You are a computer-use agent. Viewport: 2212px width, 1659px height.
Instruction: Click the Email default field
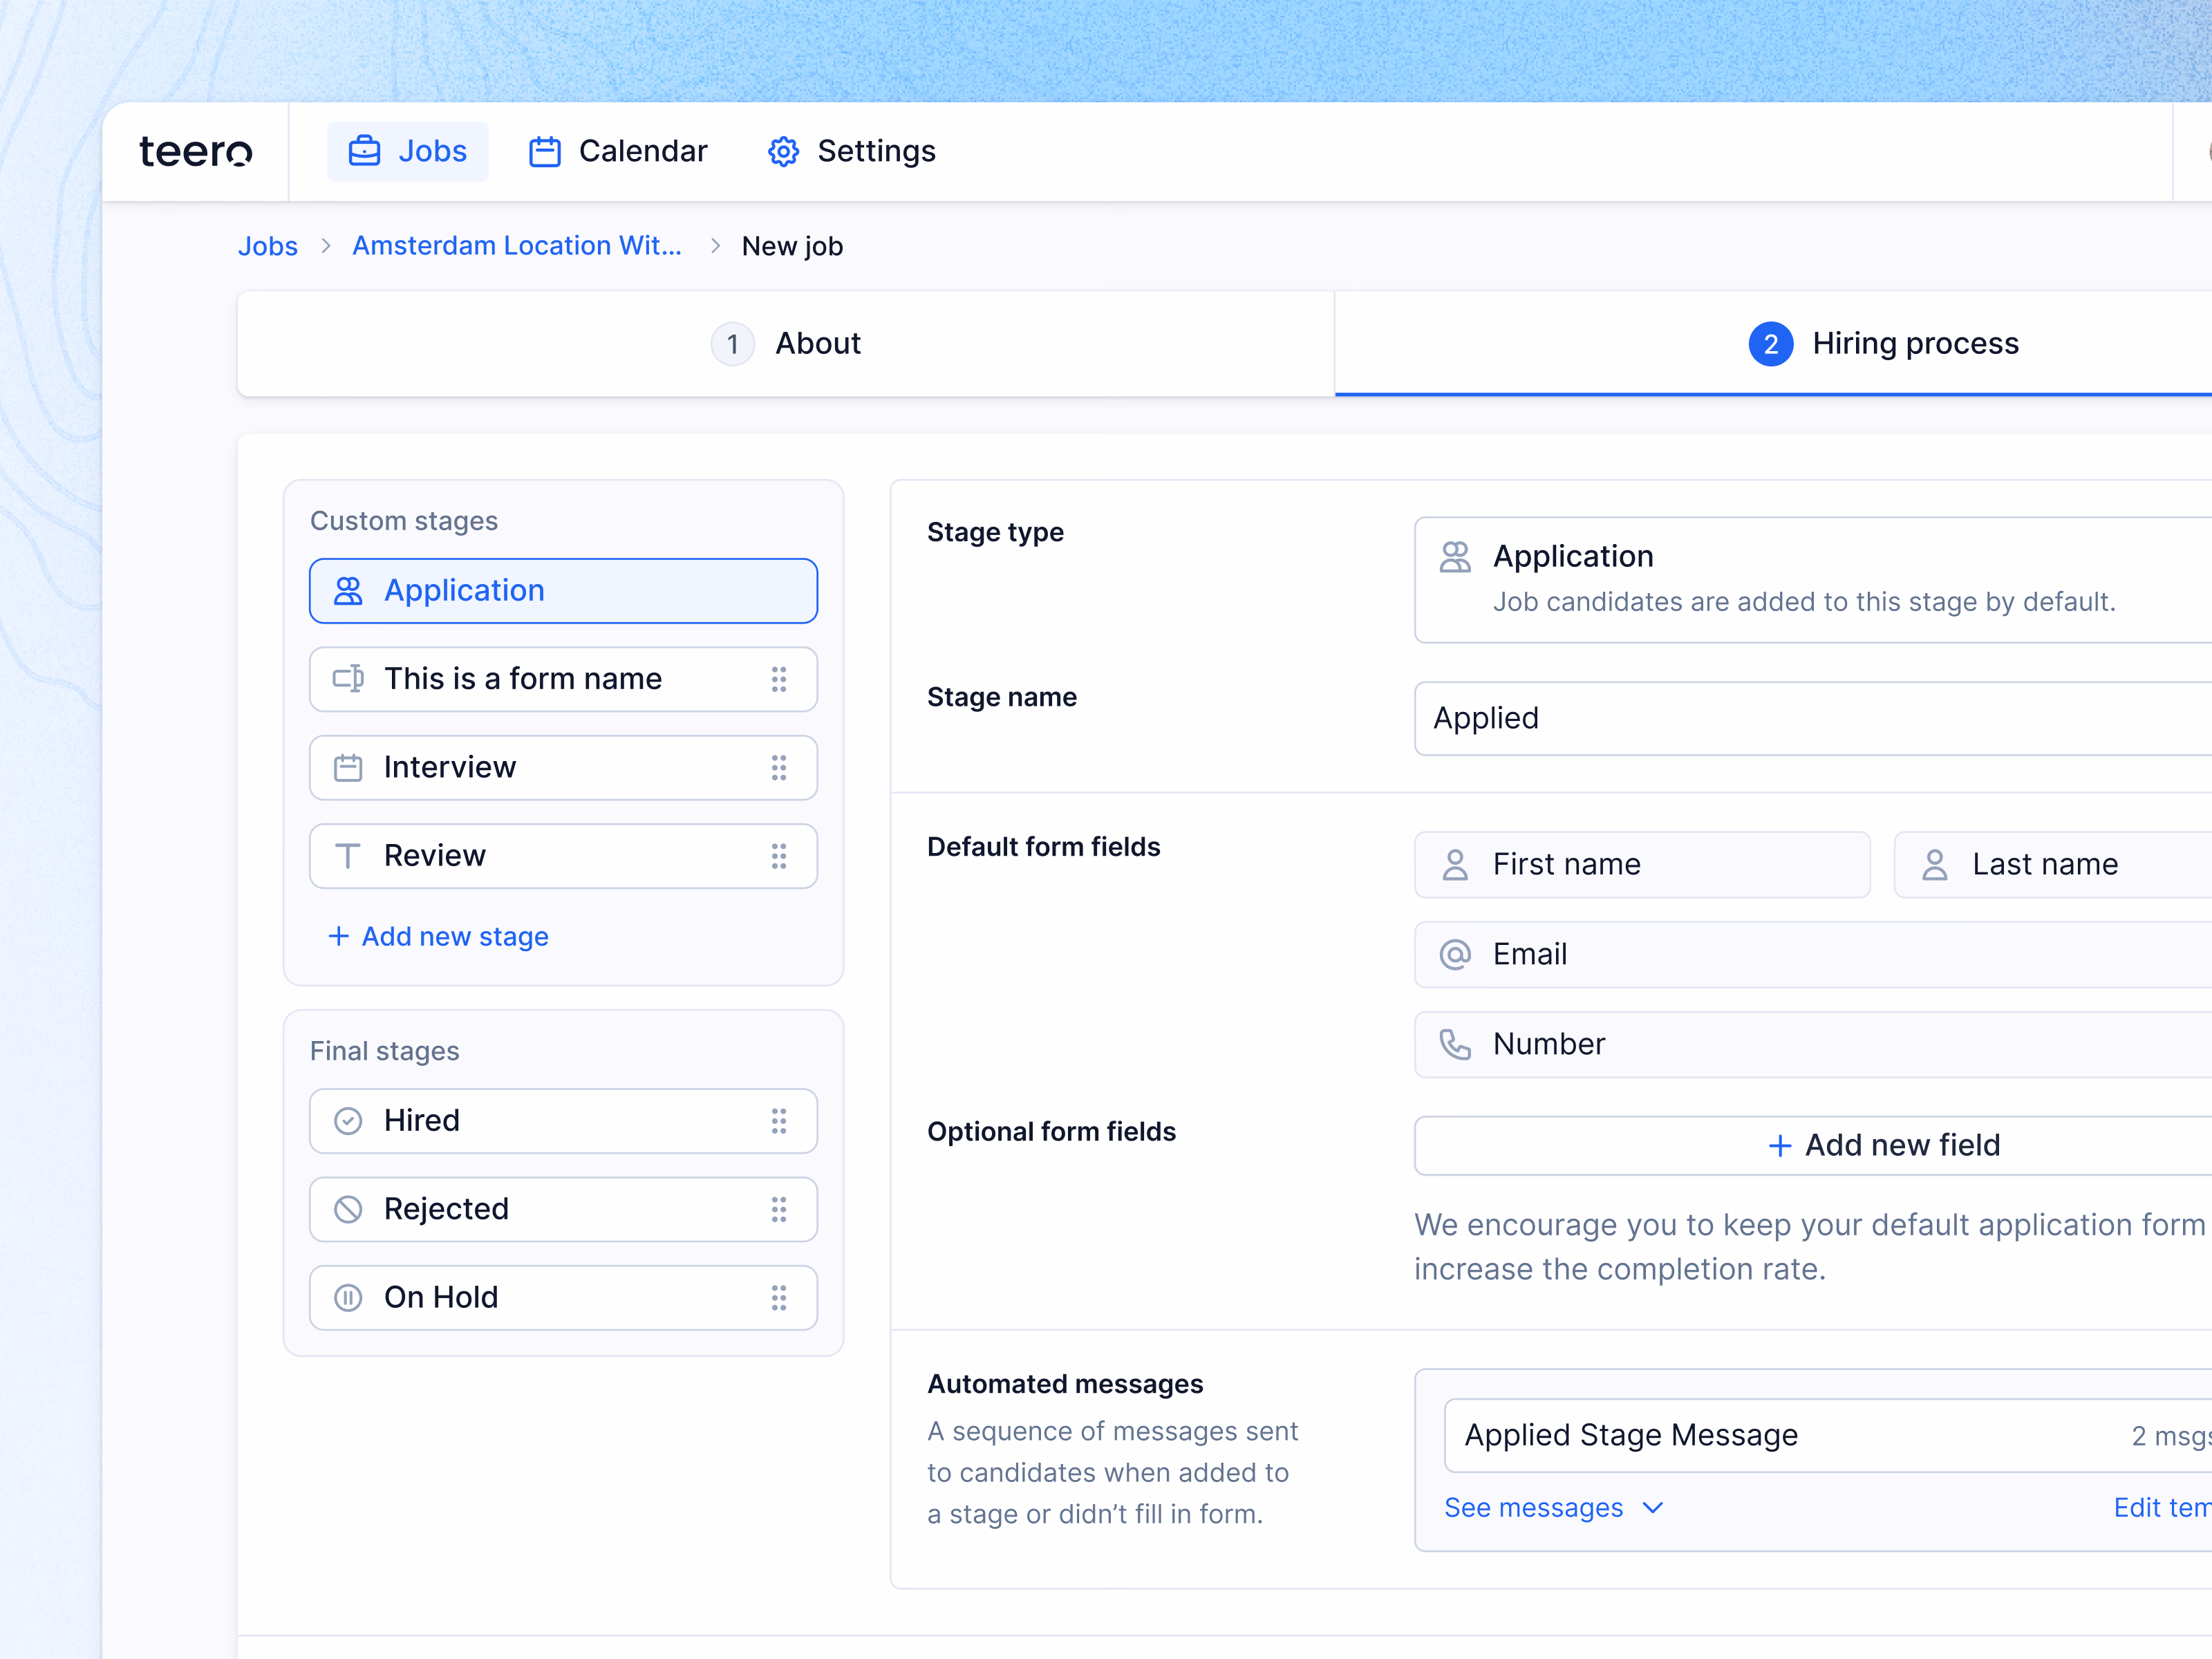pyautogui.click(x=1813, y=954)
